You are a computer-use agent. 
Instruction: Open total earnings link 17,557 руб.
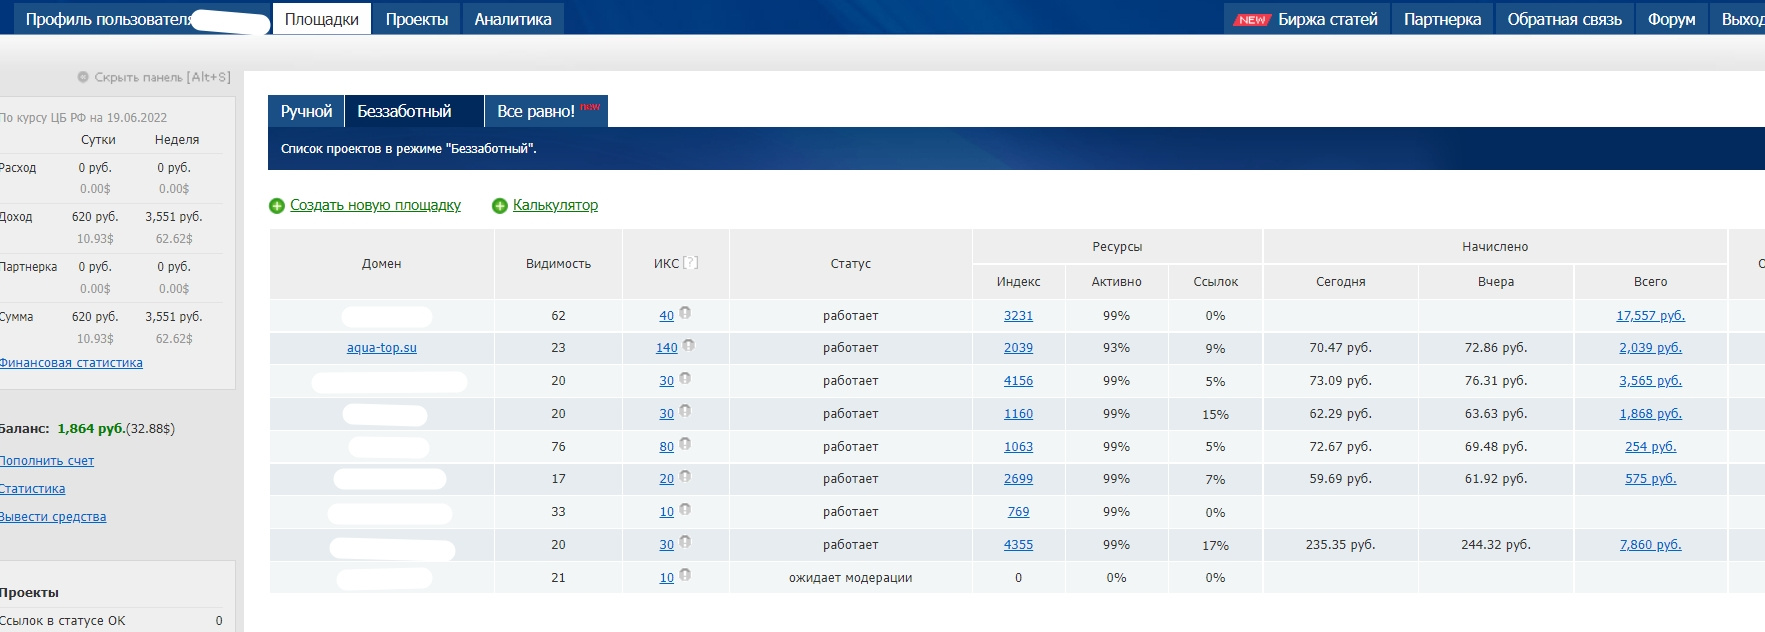click(x=1650, y=316)
